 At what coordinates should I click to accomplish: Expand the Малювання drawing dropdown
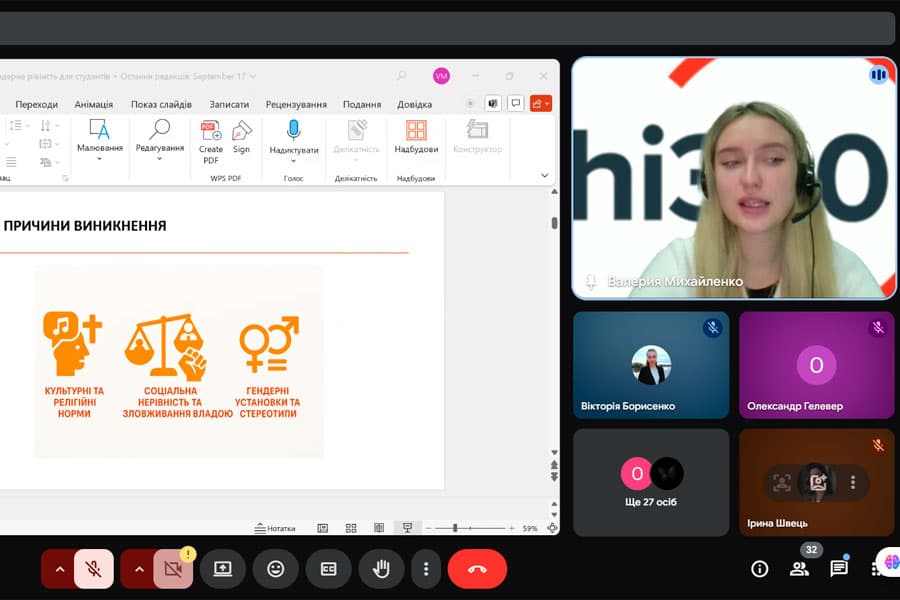[x=99, y=159]
